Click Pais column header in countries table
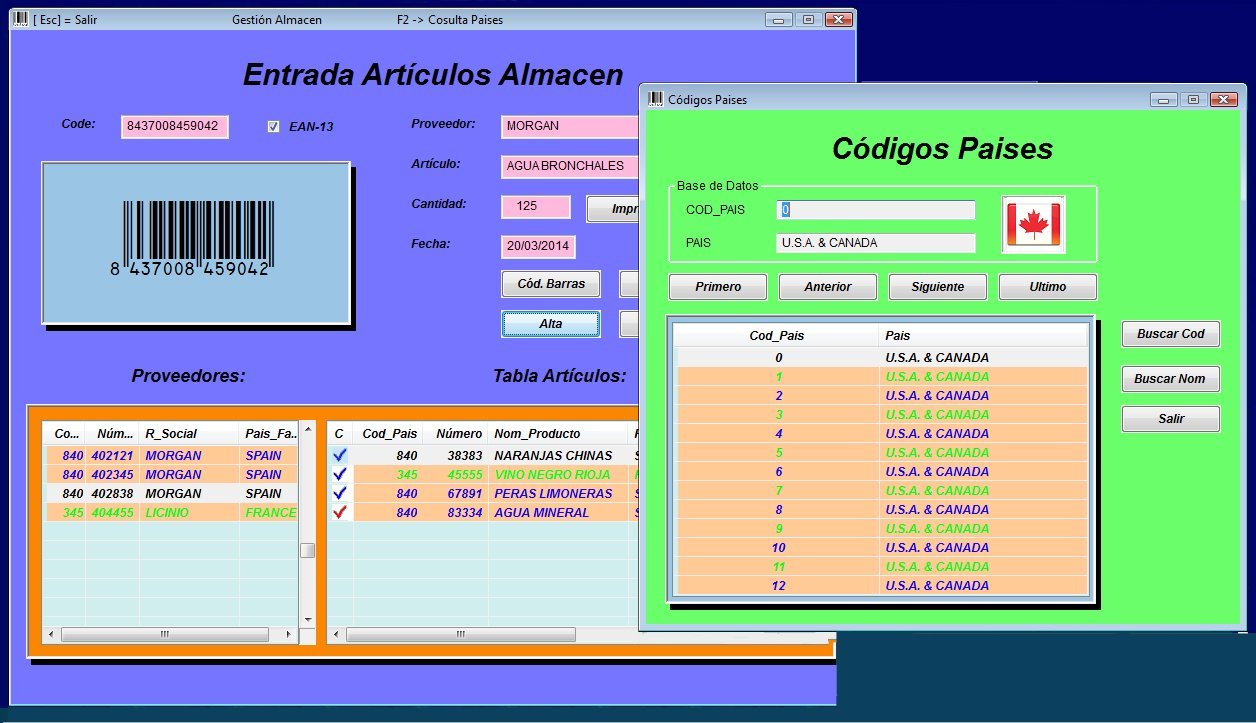Screen dimensions: 1256x723 point(983,336)
